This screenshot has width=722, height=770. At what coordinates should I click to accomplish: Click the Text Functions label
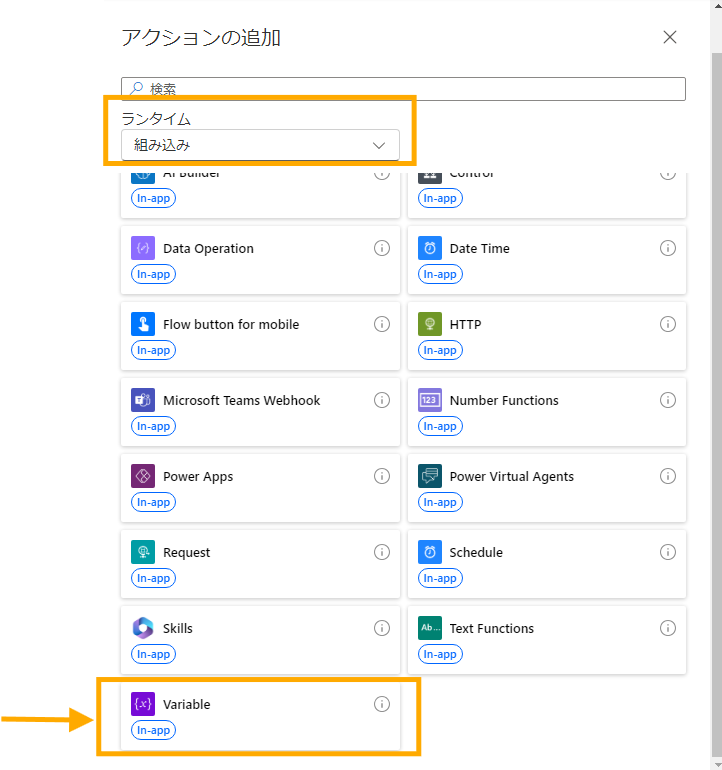pyautogui.click(x=492, y=629)
